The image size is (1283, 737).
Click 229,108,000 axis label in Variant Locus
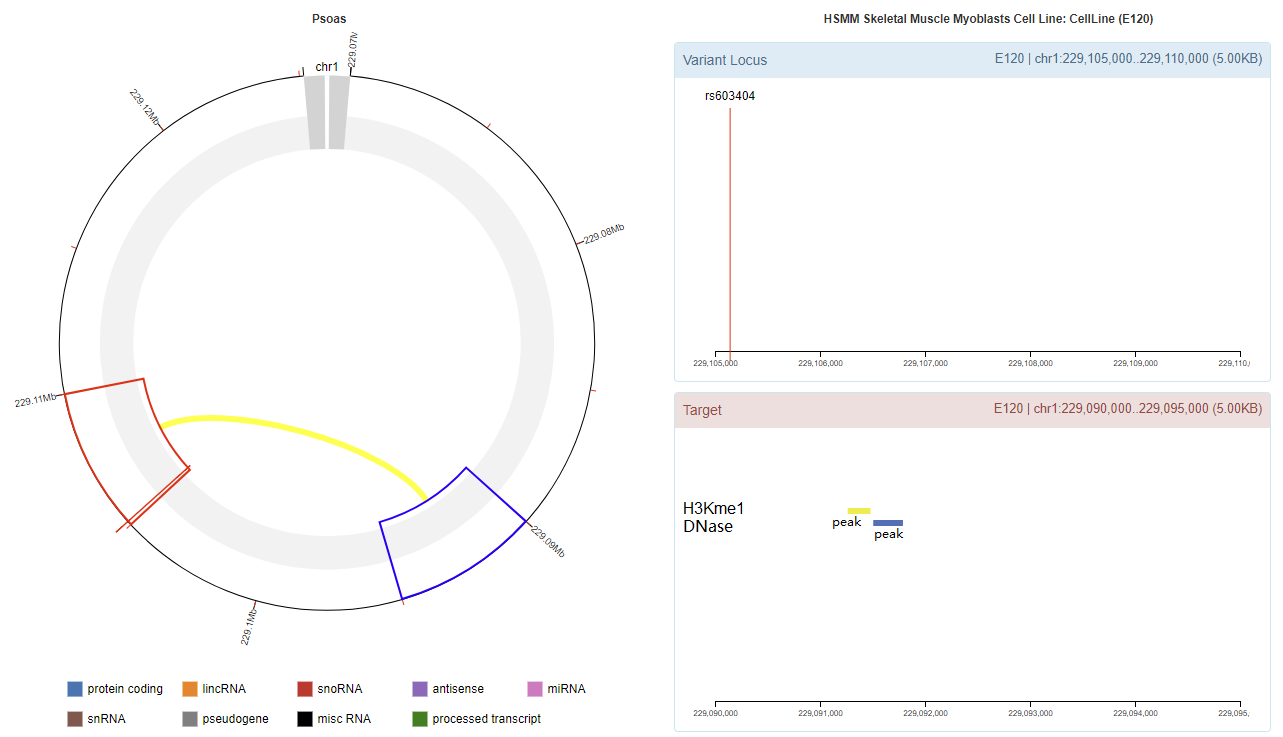pyautogui.click(x=1030, y=363)
